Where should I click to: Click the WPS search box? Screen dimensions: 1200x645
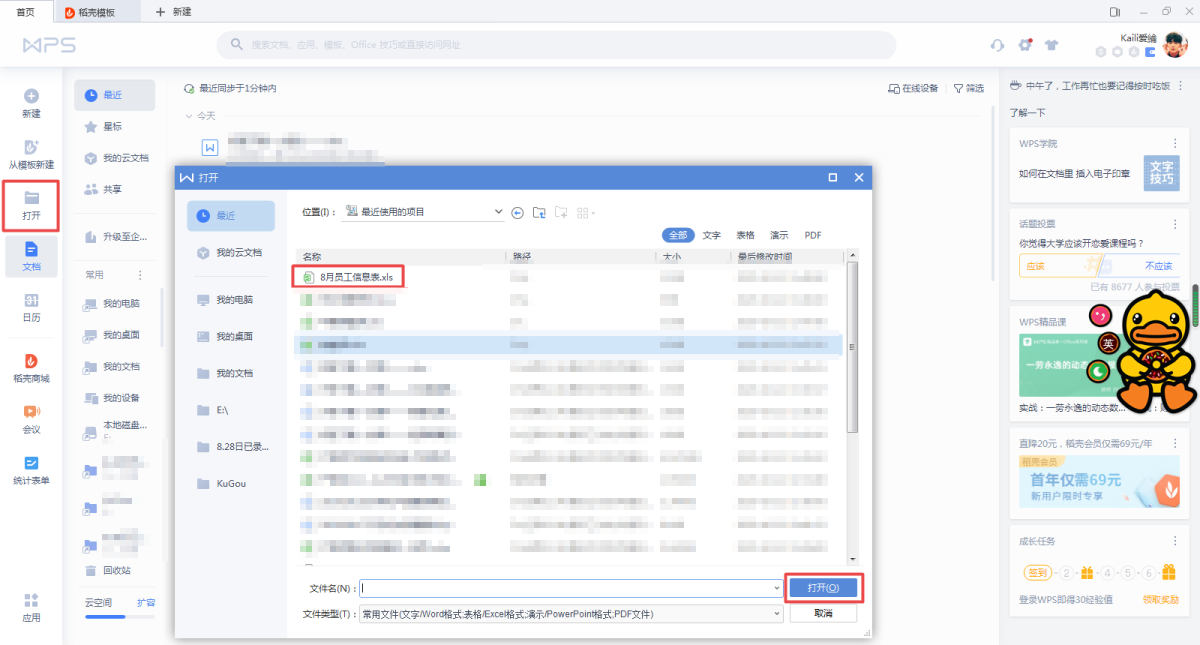coord(556,45)
